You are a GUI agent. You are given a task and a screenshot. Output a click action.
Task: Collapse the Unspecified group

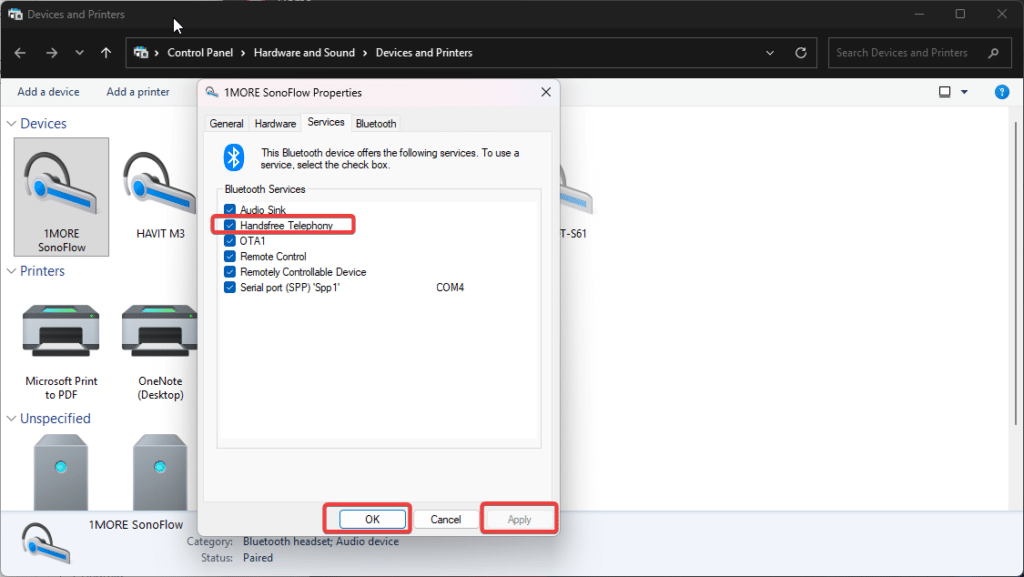pos(11,418)
